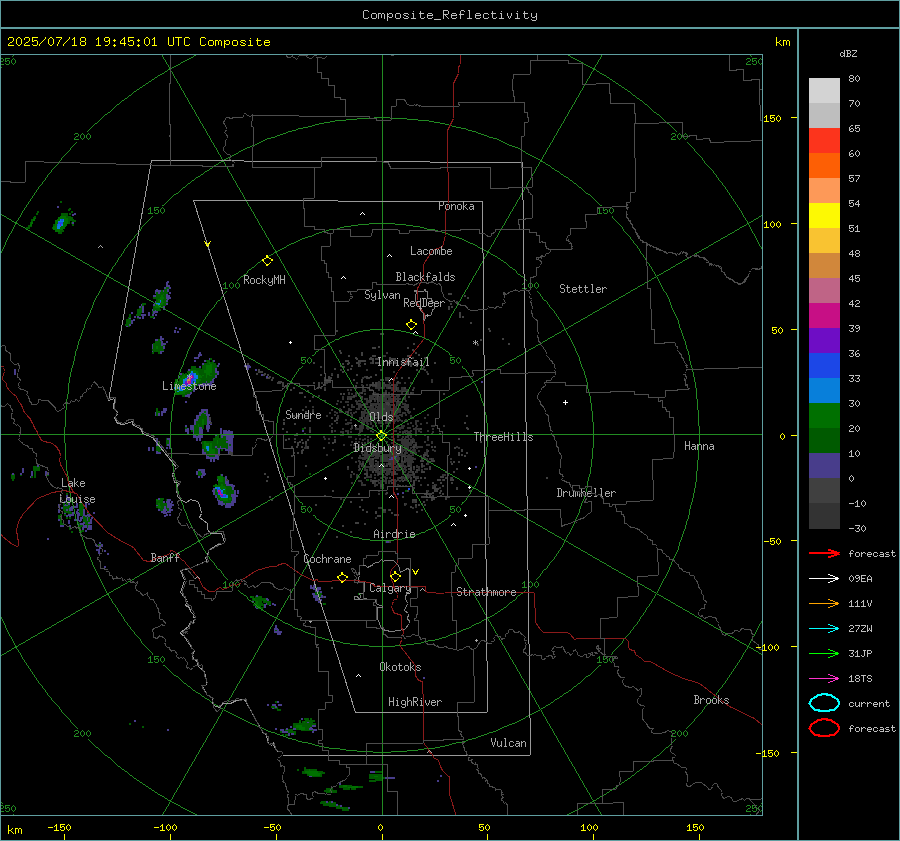Click the red forecast arrow in legend

[824, 553]
